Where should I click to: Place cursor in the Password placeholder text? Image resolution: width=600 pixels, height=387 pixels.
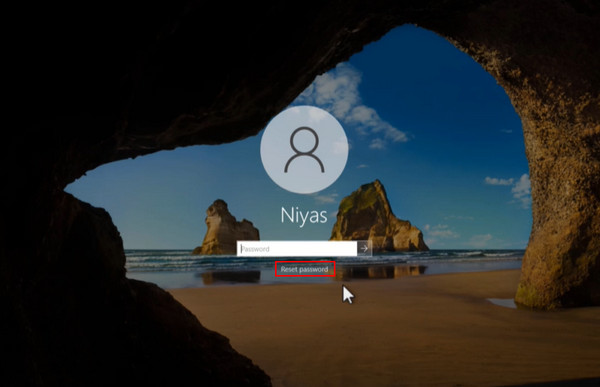[x=255, y=249]
